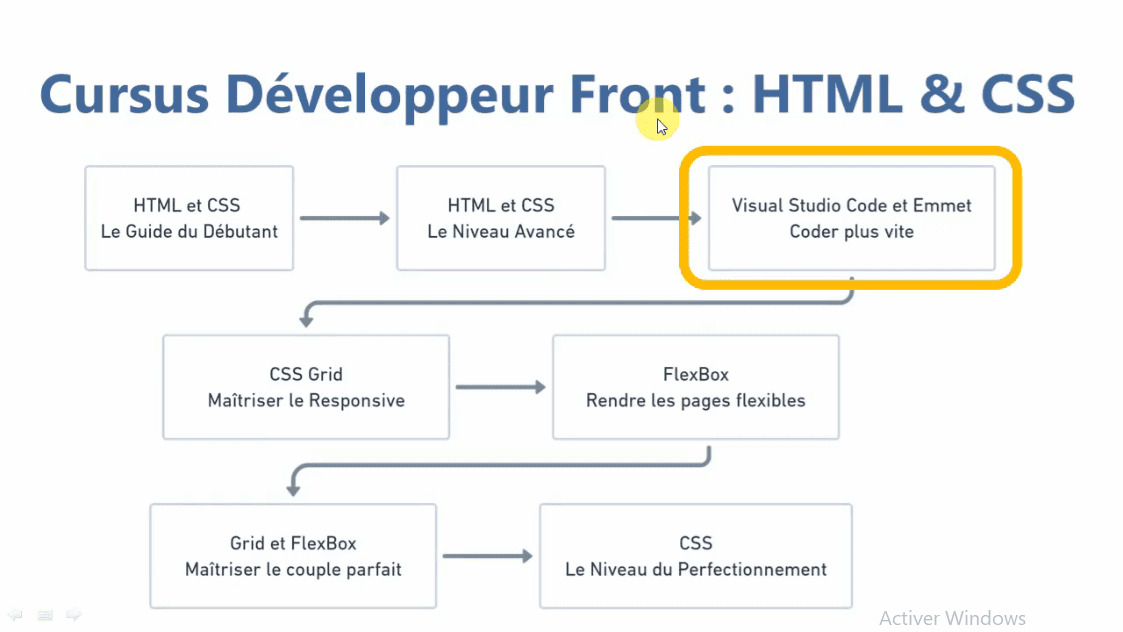
Task: Click the 'Coder plus vite' subtitle text
Action: tap(851, 232)
